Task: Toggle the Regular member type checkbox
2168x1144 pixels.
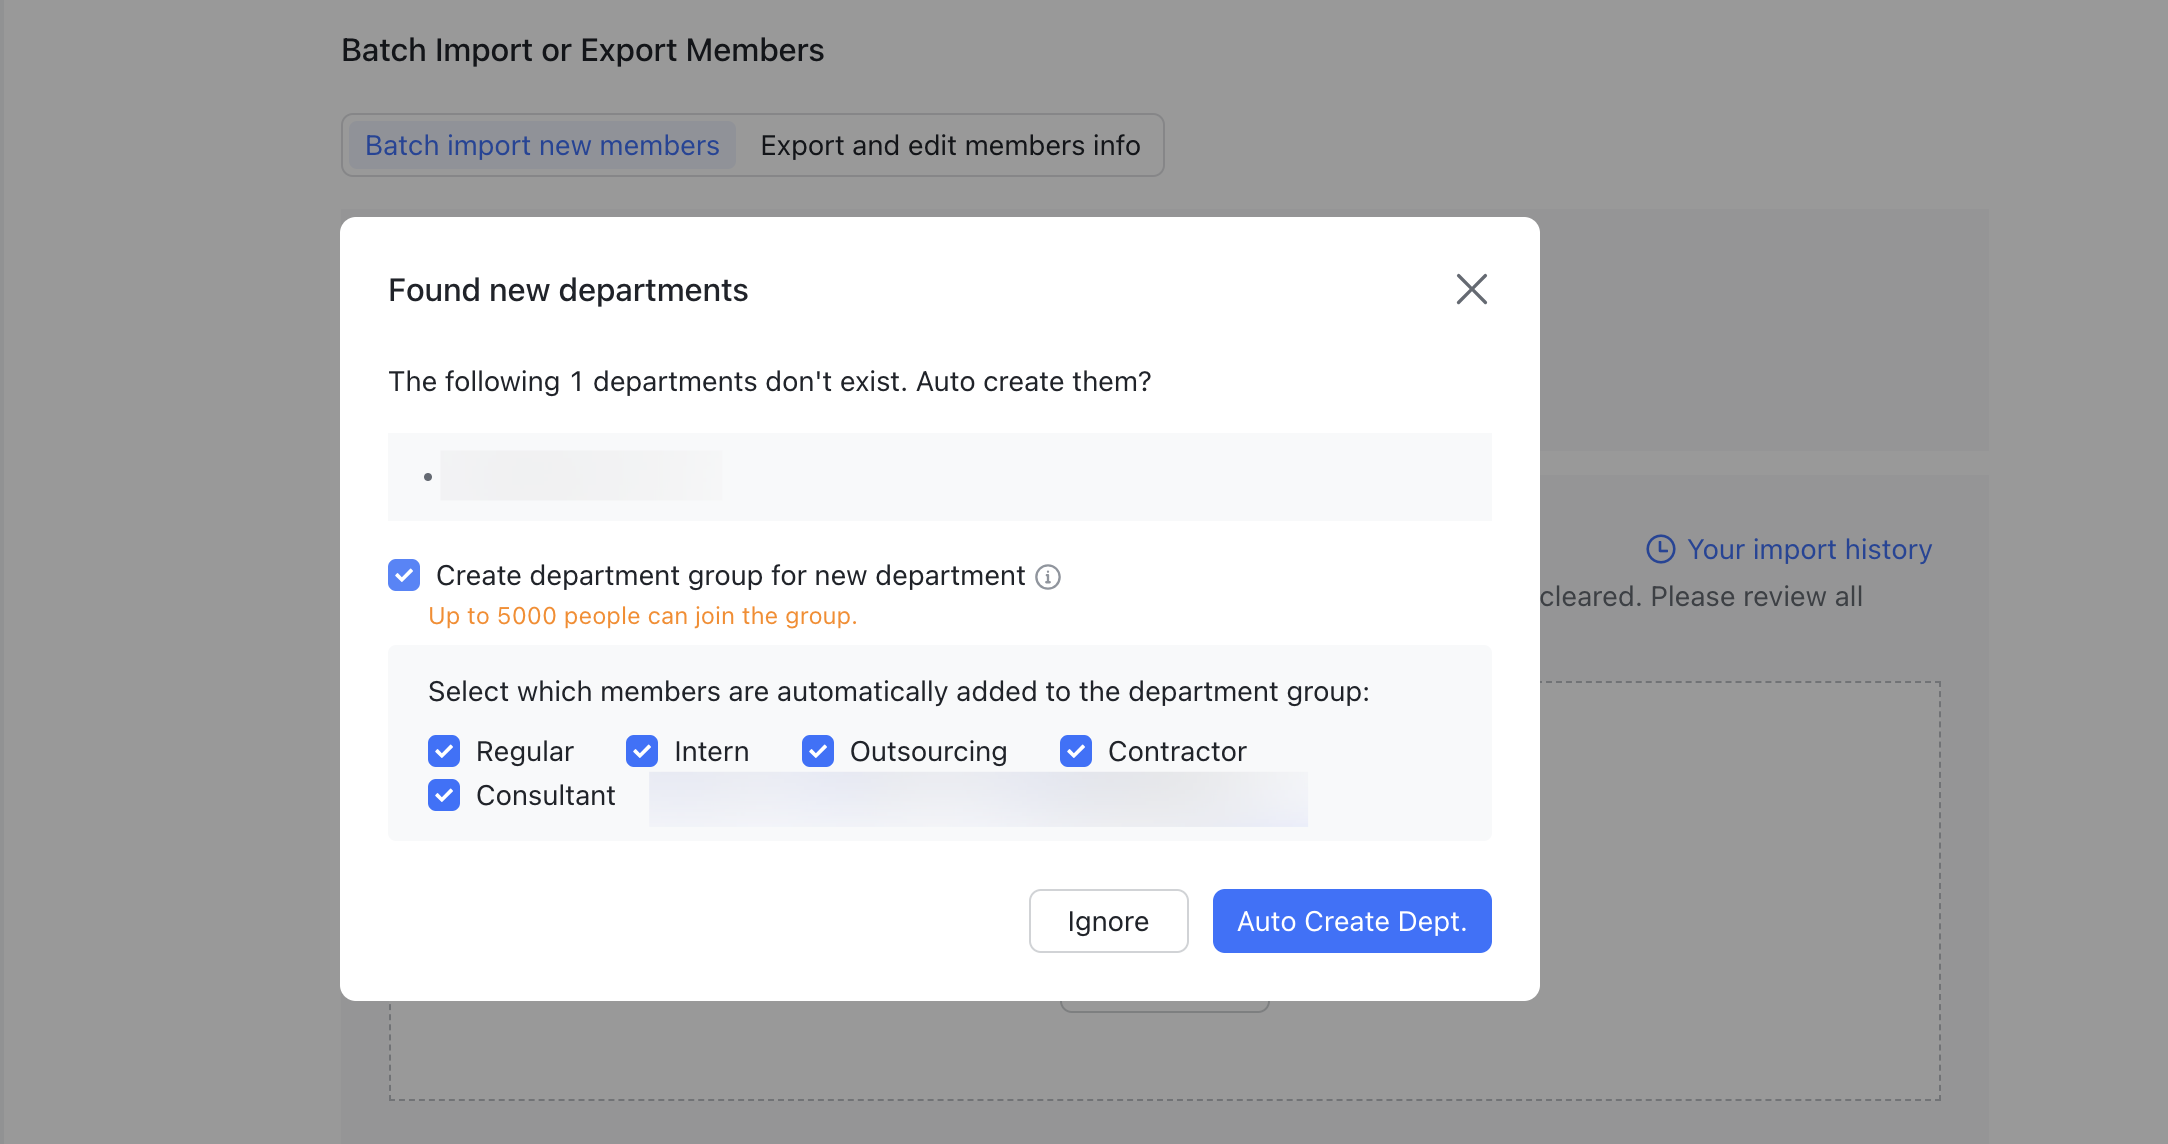Action: (x=444, y=750)
